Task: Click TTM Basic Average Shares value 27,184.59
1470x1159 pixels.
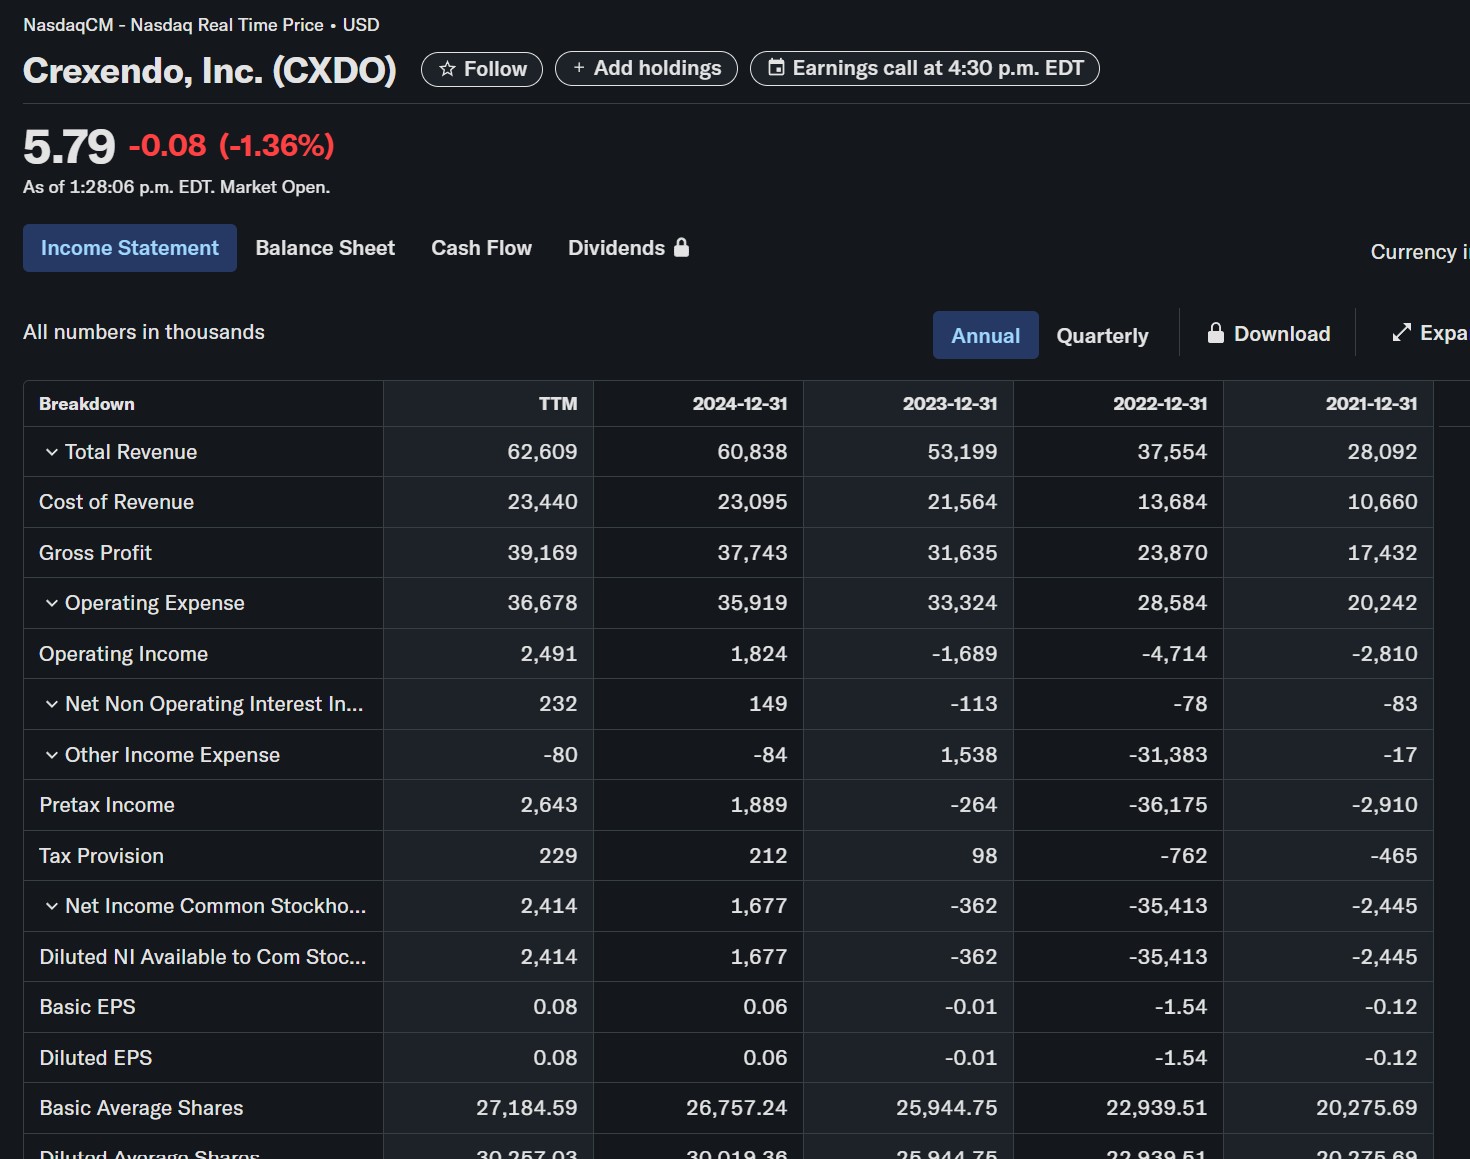Action: coord(527,1108)
